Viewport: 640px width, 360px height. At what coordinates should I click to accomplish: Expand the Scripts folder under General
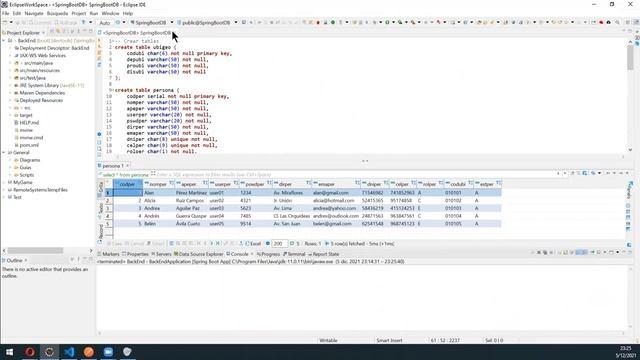coord(11,175)
